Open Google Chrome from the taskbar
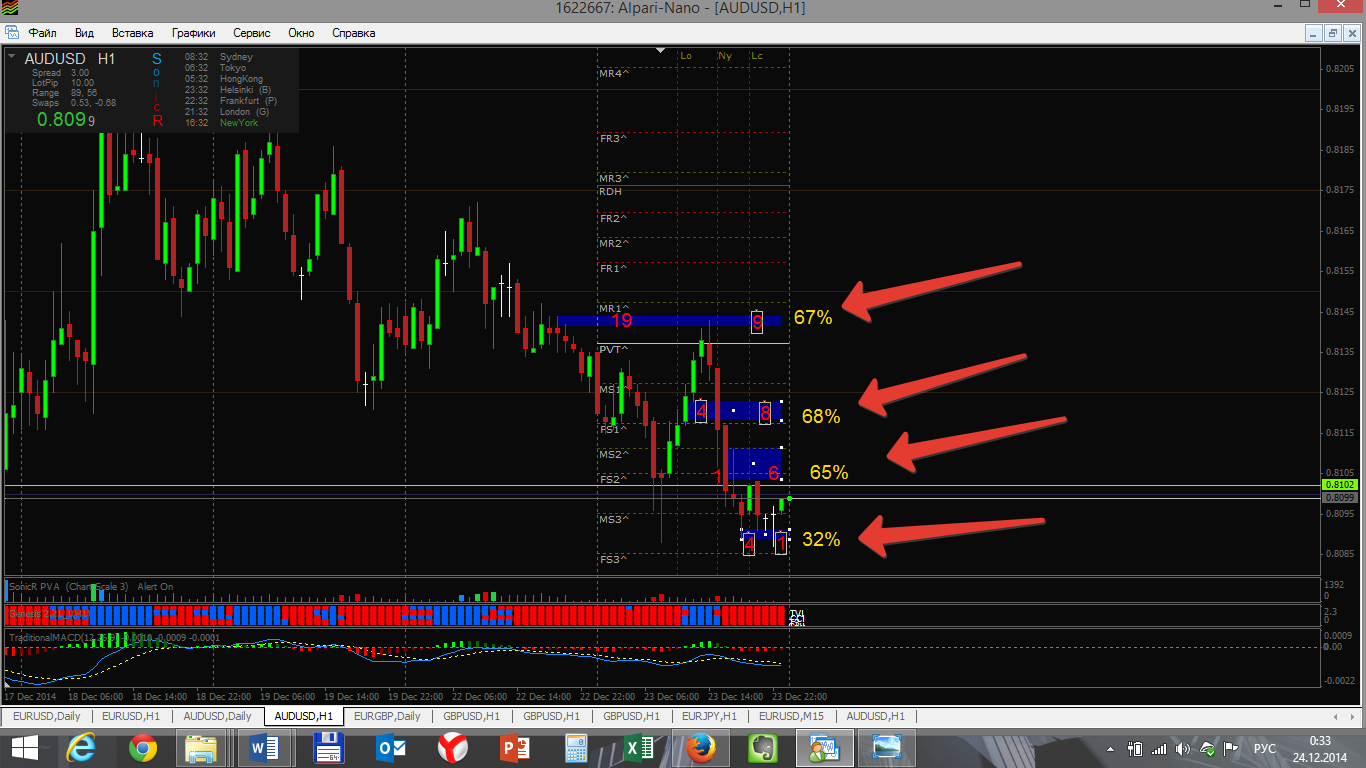Viewport: 1366px width, 768px height. point(143,747)
